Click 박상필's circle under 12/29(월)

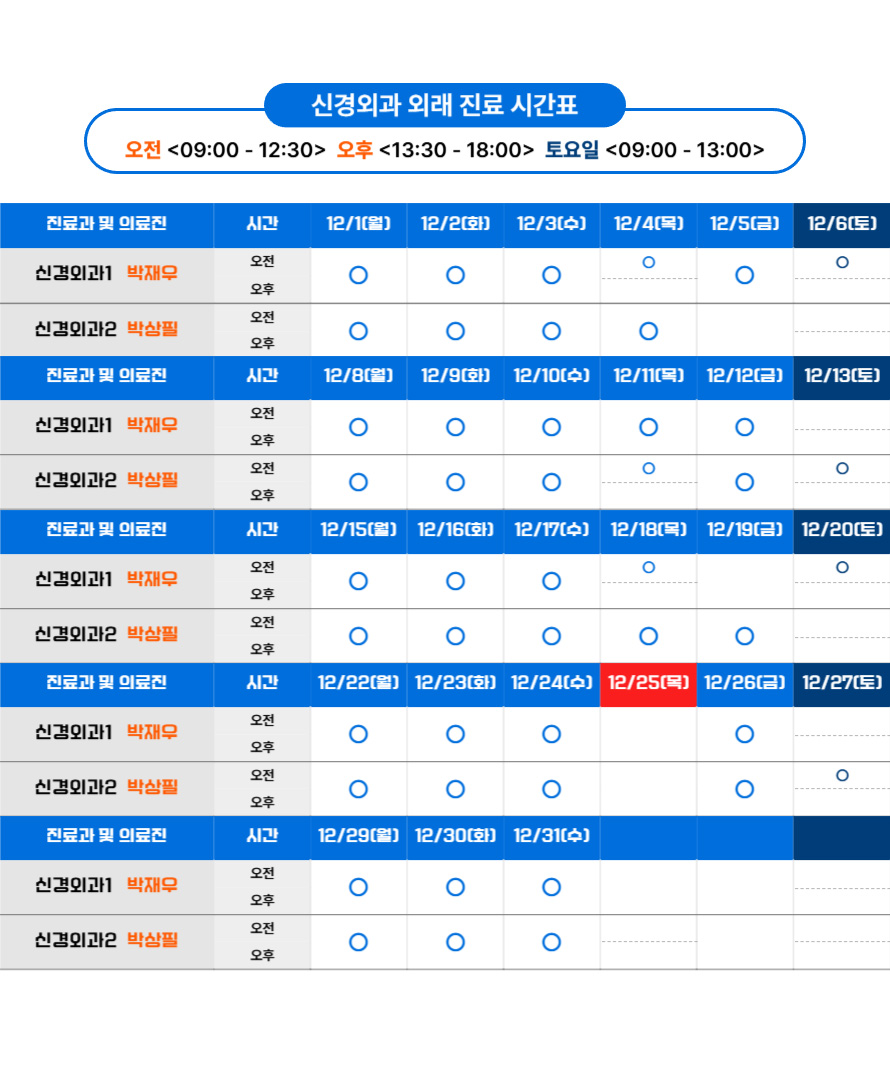[358, 942]
